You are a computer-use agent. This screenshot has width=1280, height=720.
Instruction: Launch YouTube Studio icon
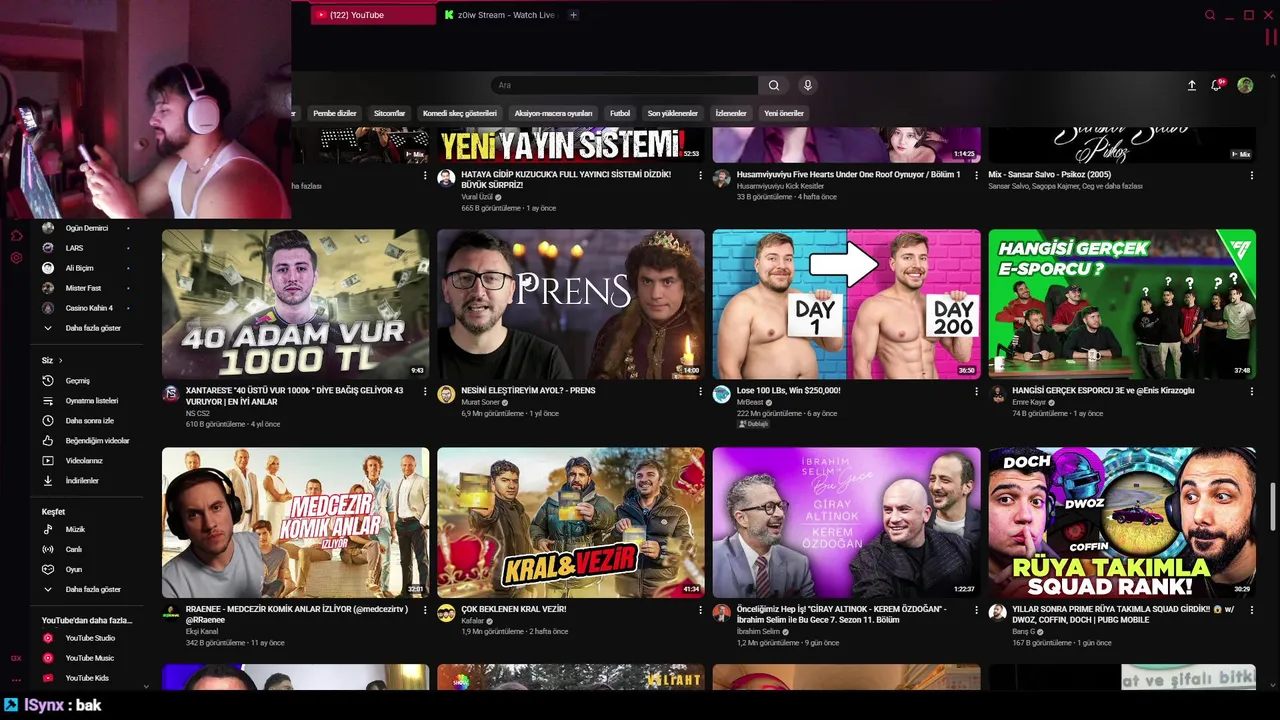pos(47,638)
